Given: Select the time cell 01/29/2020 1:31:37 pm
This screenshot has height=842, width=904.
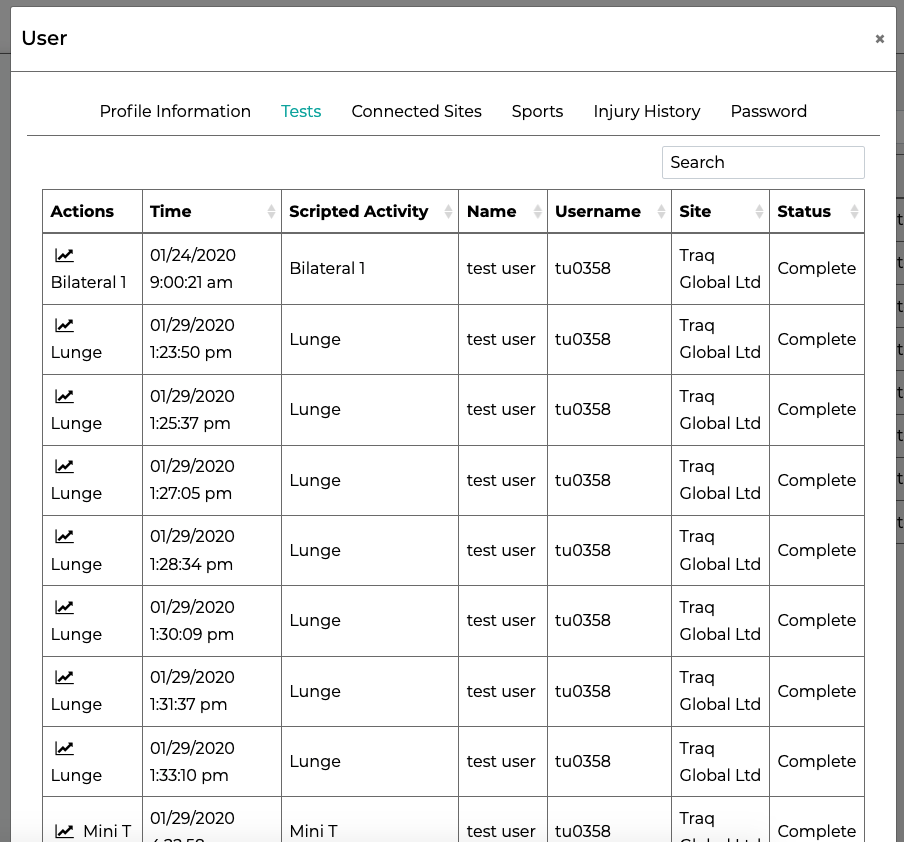Looking at the screenshot, I should (x=212, y=691).
